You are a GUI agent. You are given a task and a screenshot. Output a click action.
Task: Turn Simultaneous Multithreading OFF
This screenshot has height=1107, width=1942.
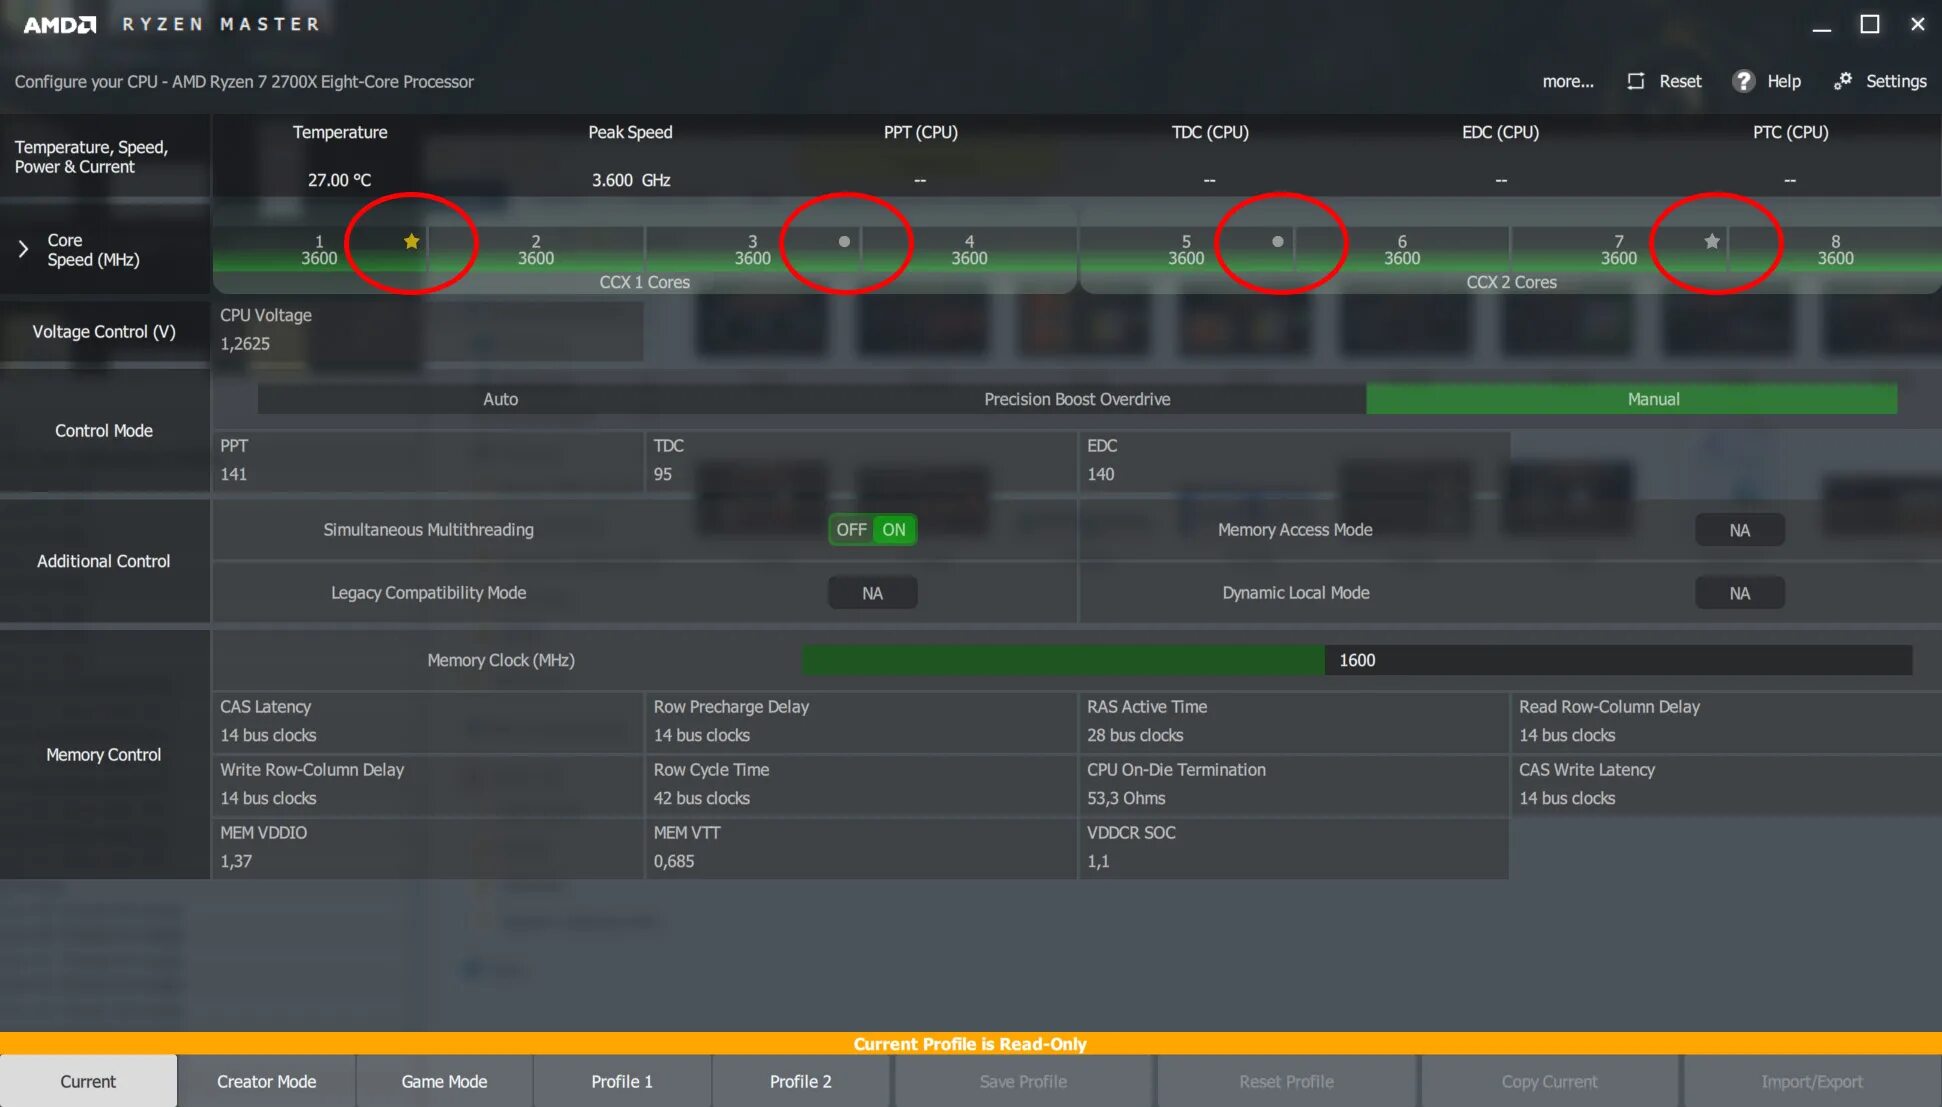(851, 530)
